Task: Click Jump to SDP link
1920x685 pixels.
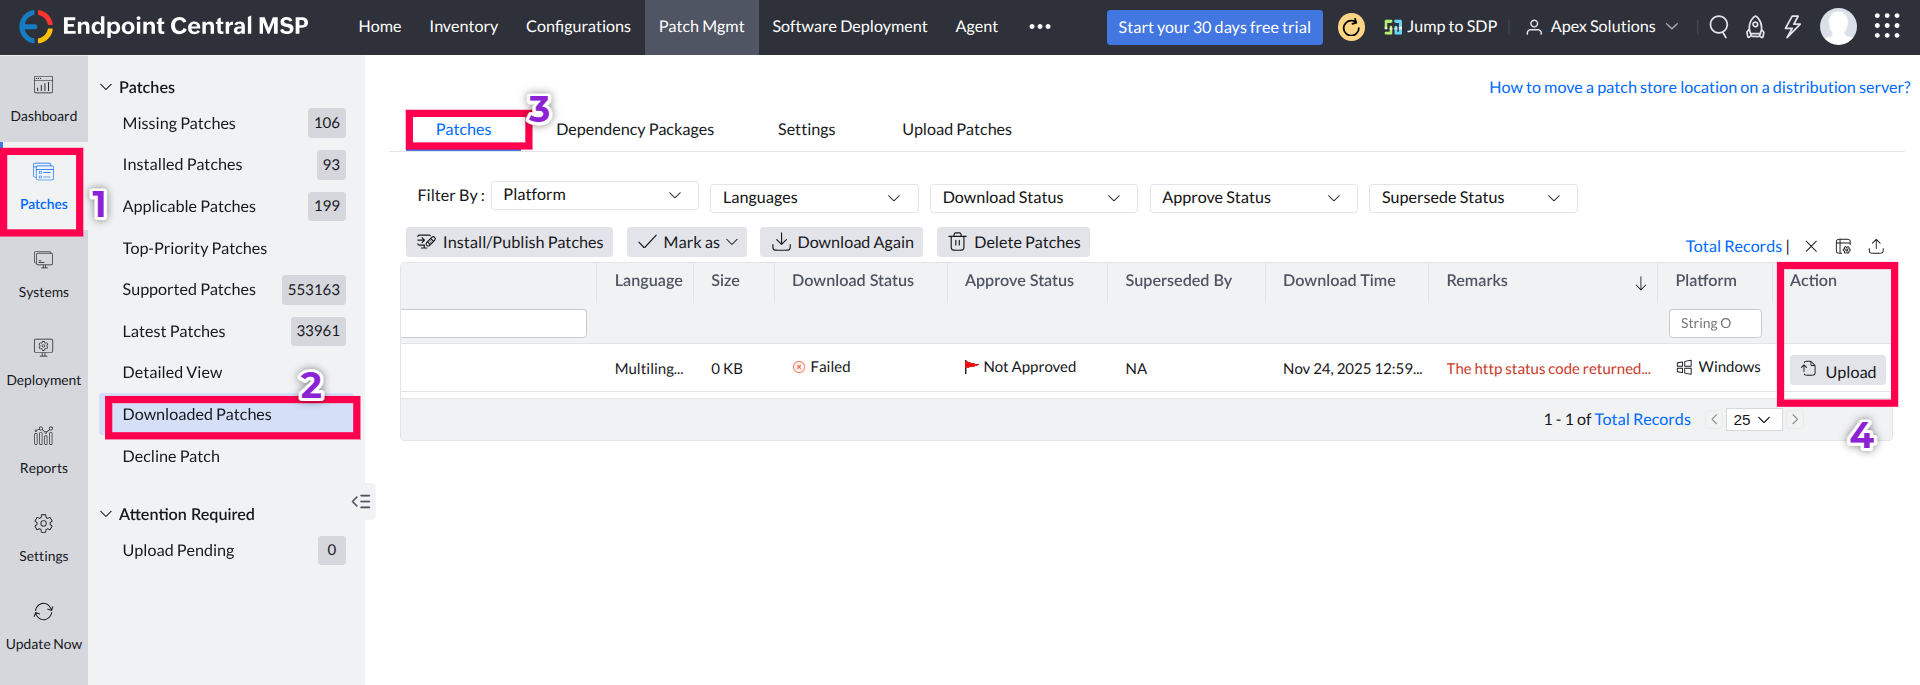Action: tap(1440, 27)
